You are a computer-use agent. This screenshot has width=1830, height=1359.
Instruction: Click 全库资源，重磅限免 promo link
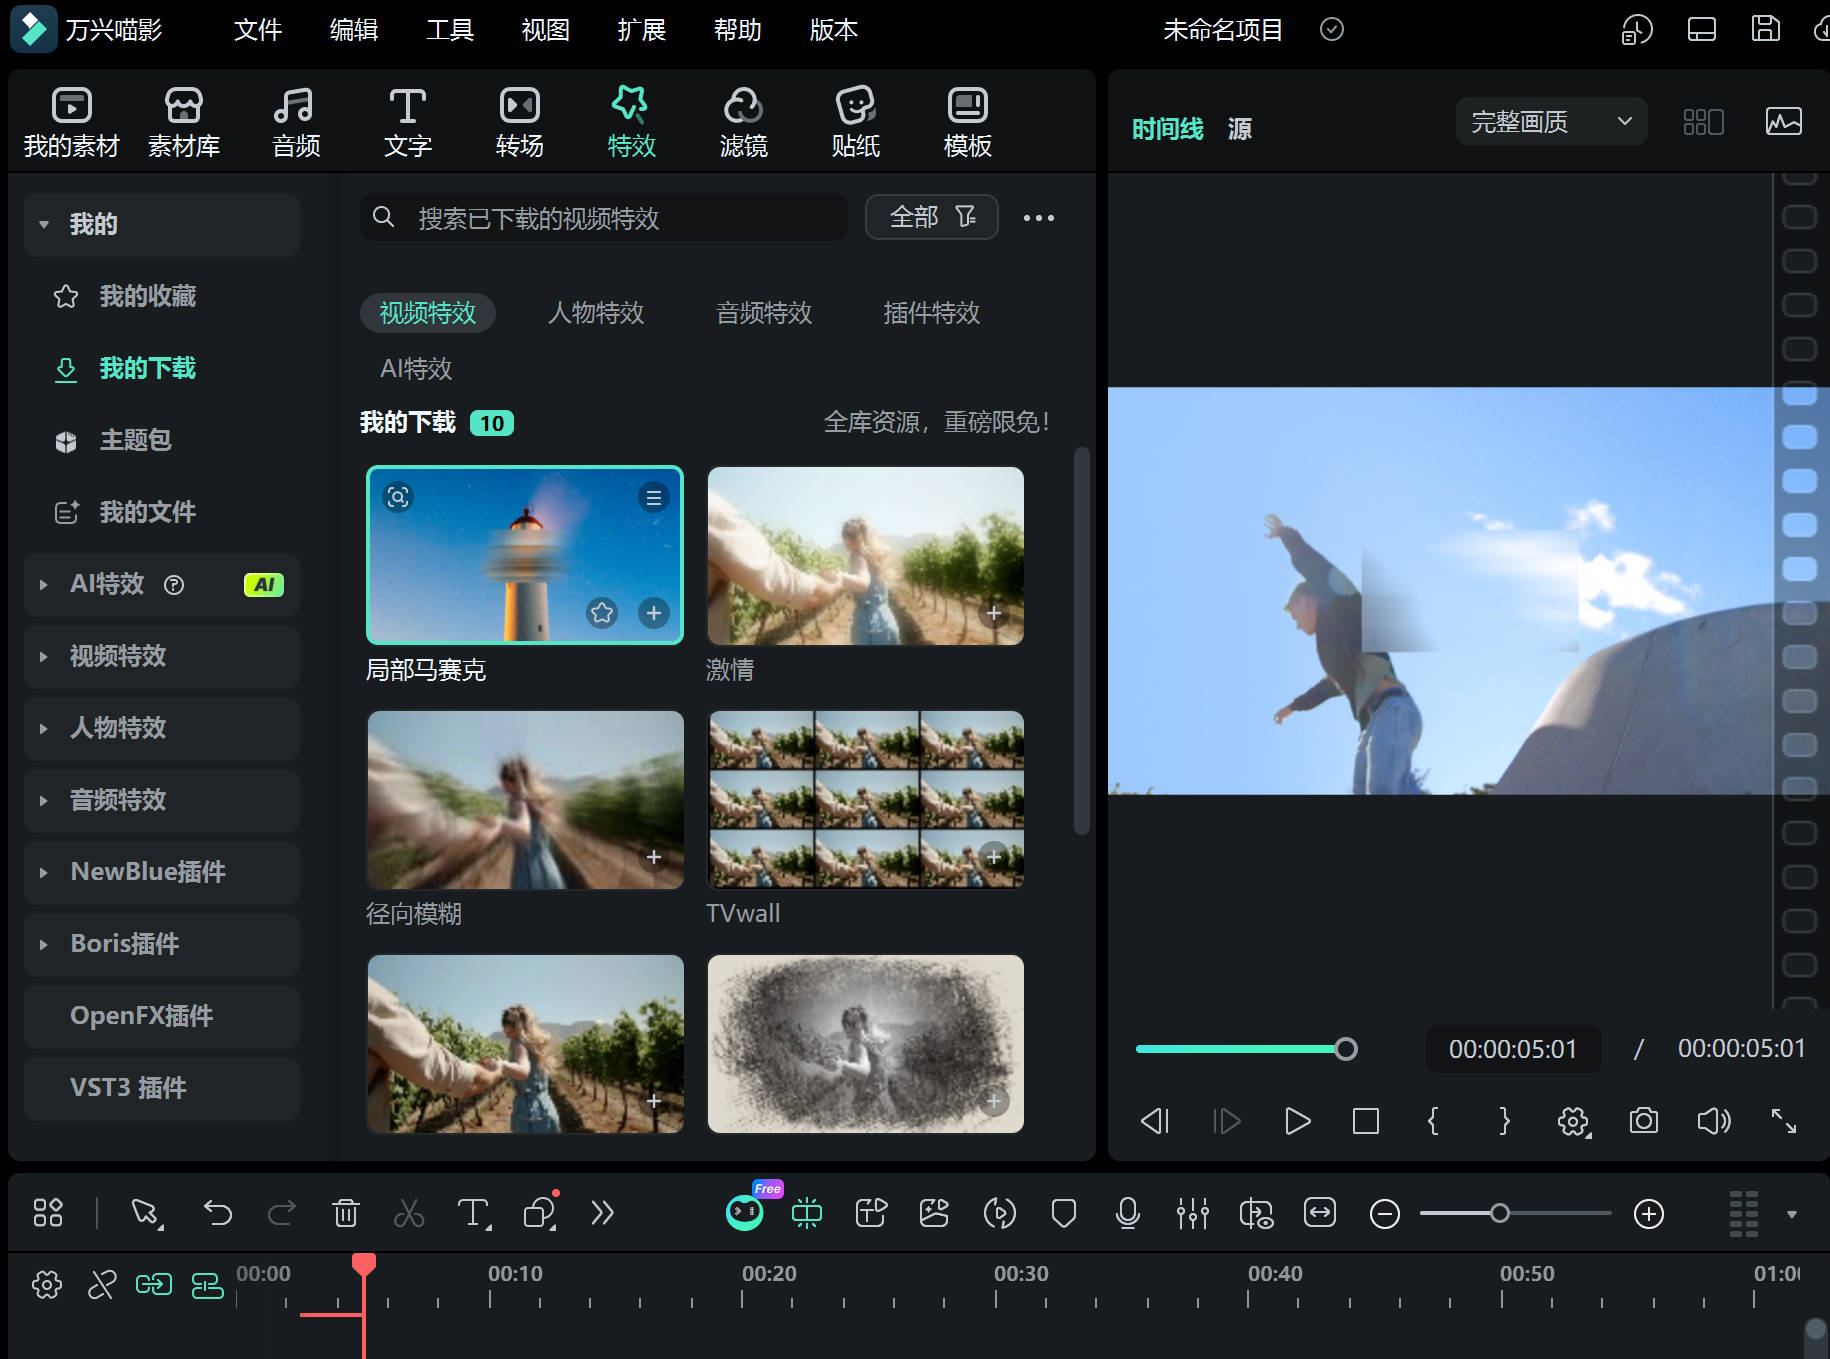click(x=936, y=423)
